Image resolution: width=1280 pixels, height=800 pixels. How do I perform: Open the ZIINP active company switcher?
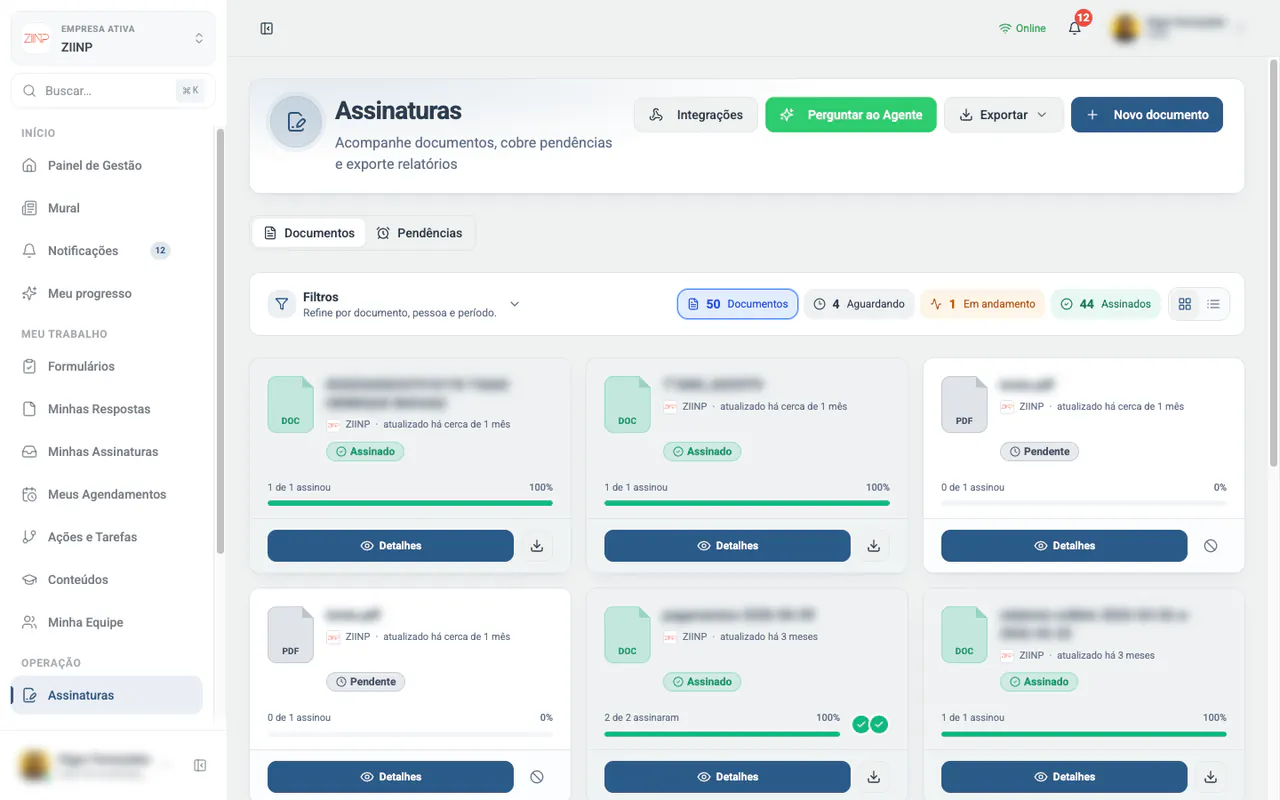click(113, 38)
